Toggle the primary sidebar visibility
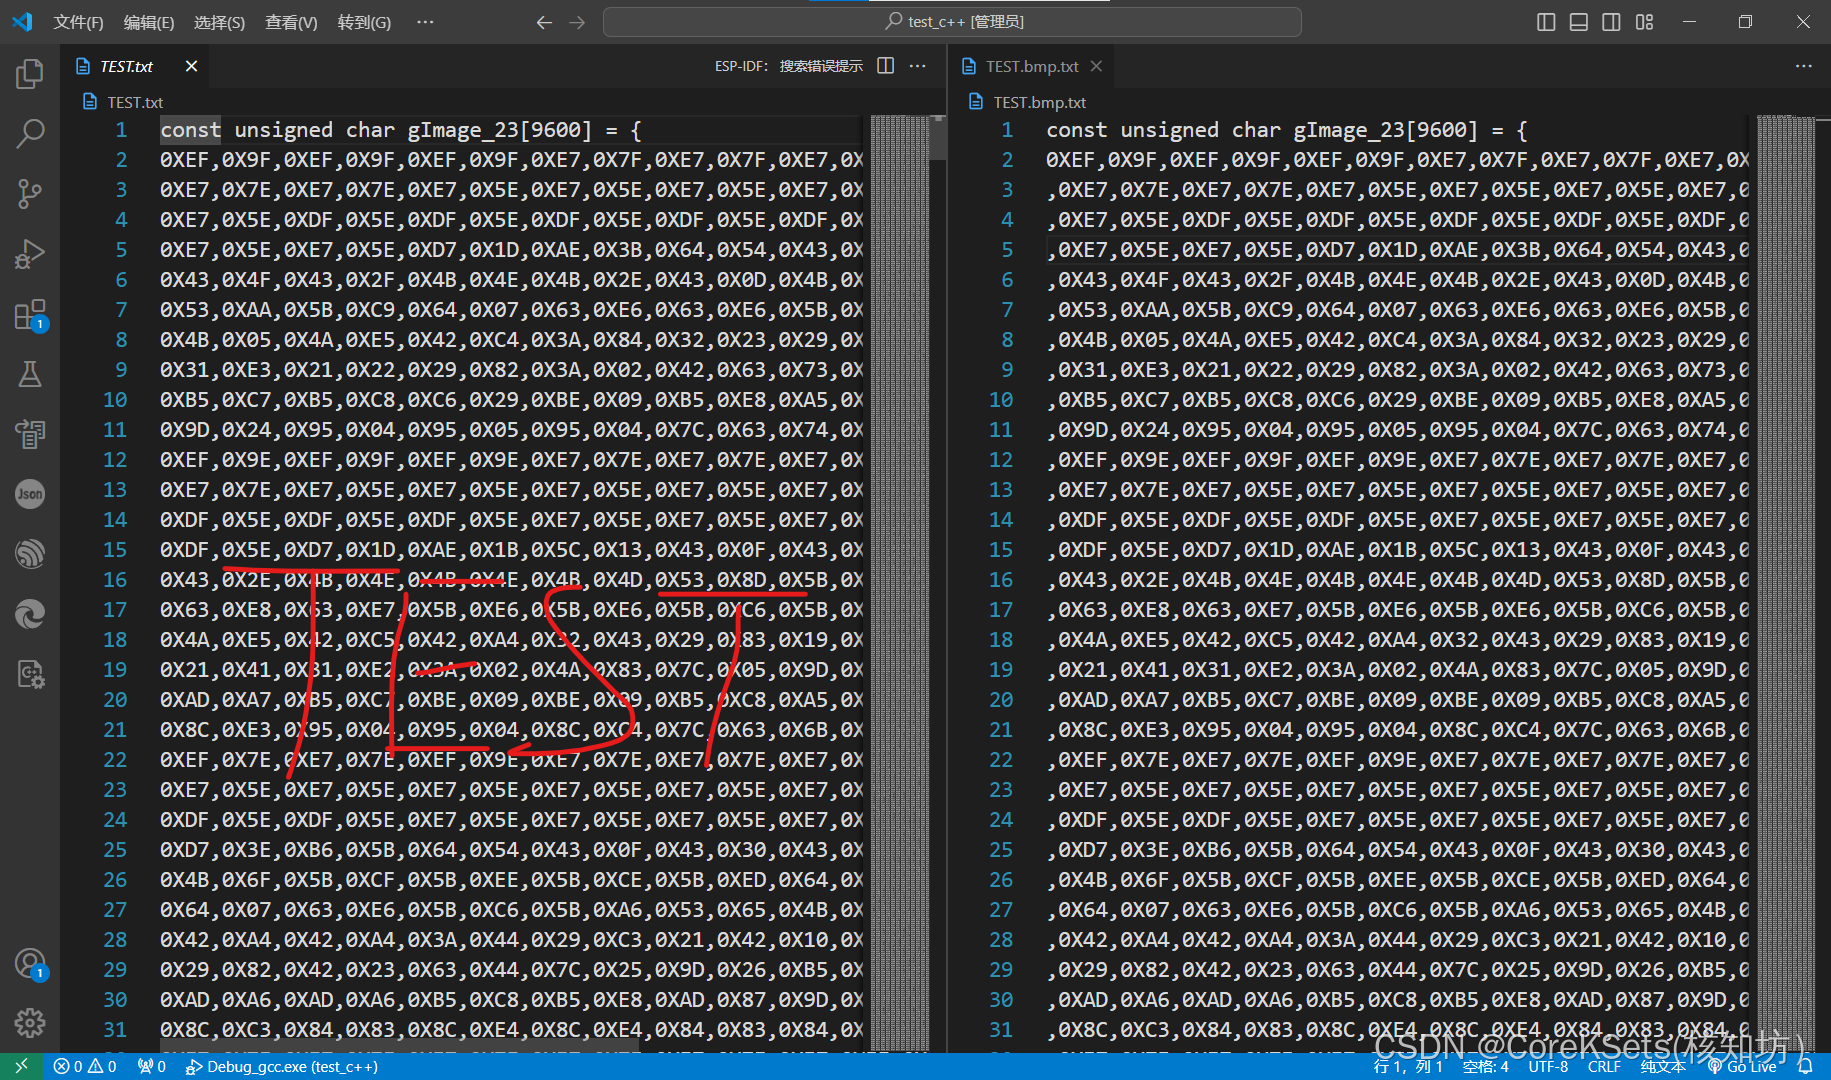The width and height of the screenshot is (1831, 1080). (1545, 21)
